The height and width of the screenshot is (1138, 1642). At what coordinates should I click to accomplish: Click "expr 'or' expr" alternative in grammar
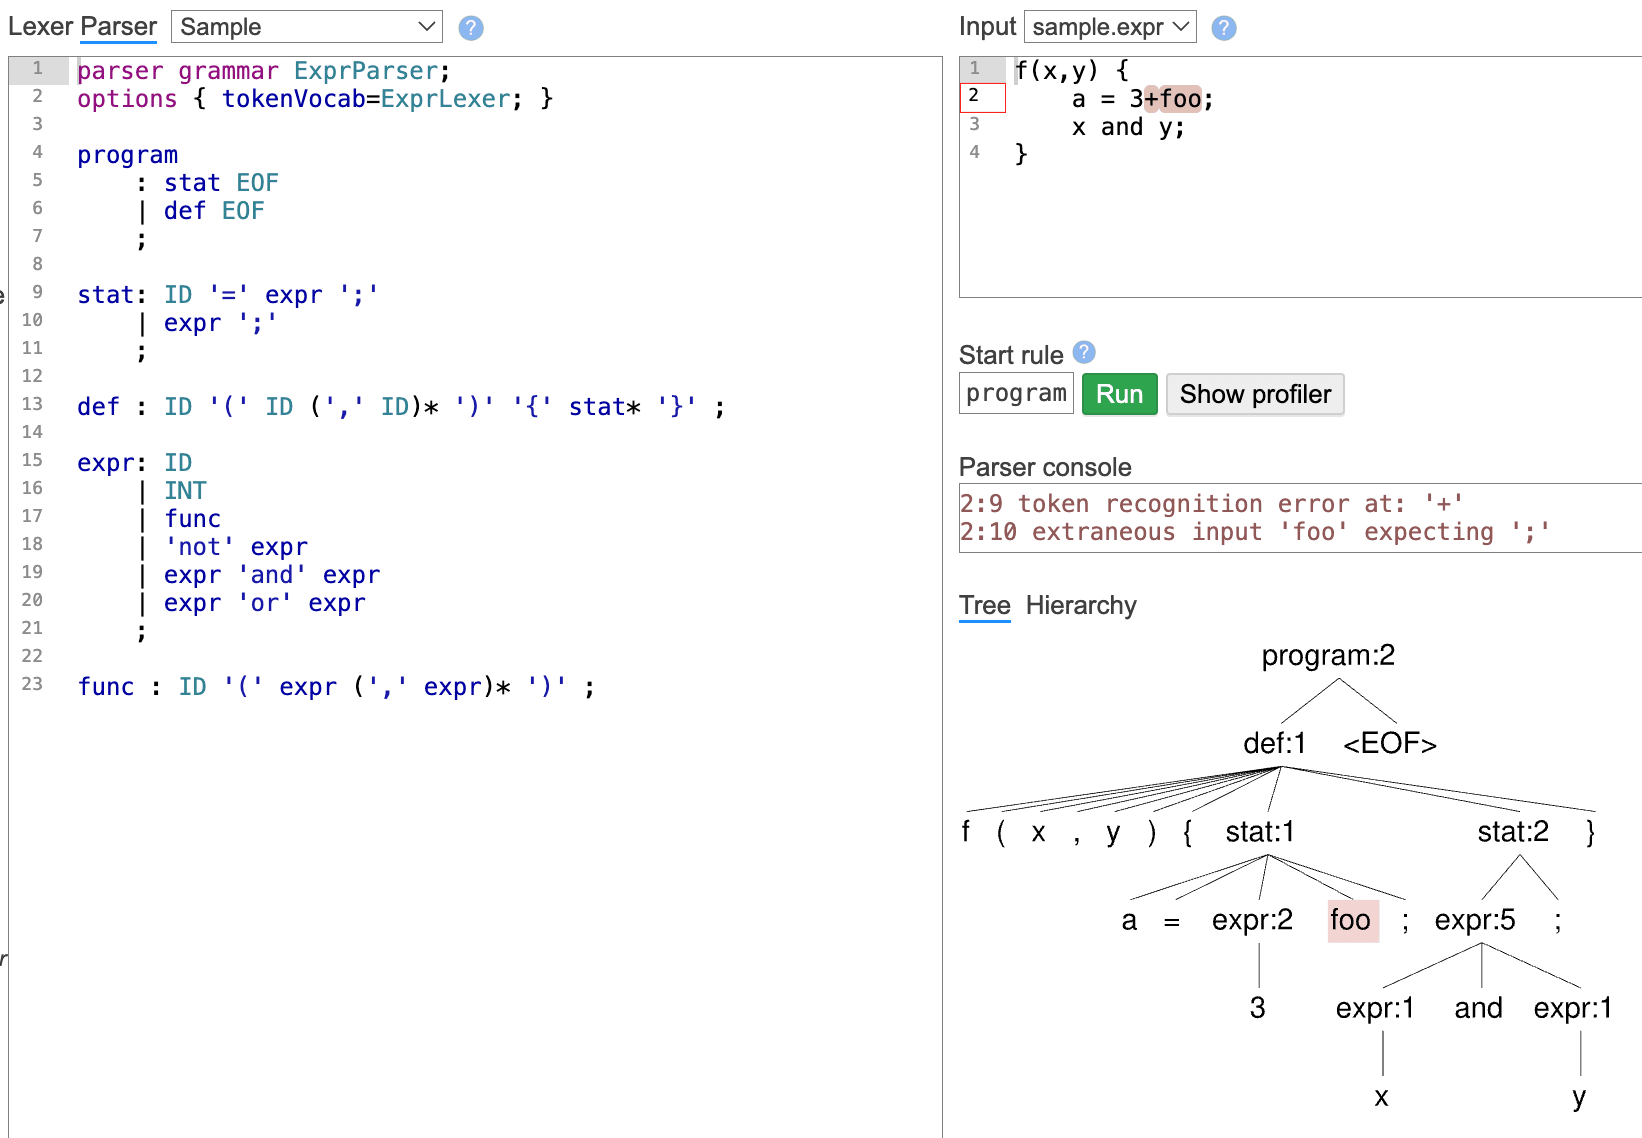265,603
